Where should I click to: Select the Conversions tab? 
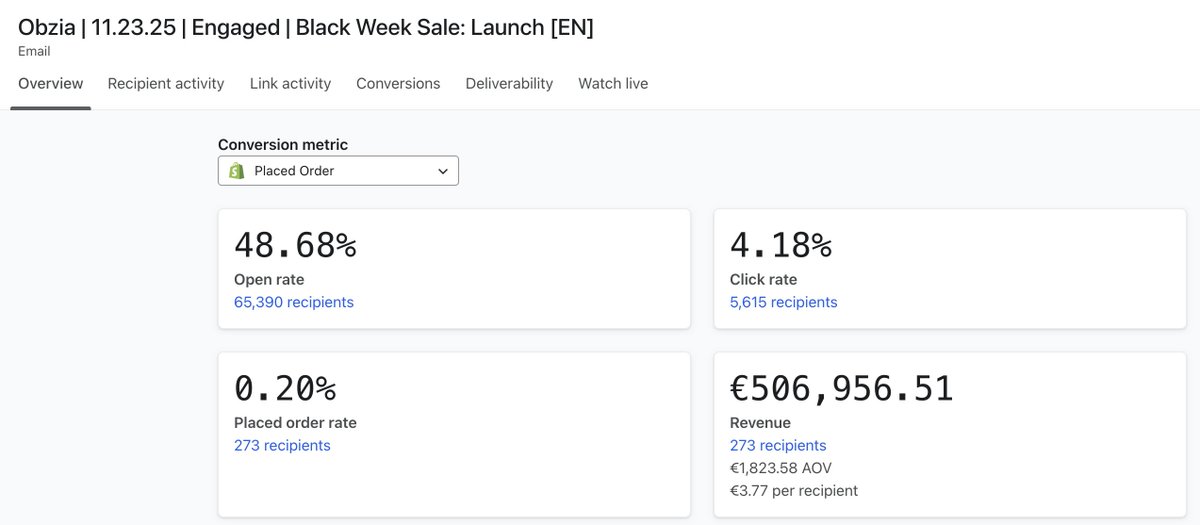(398, 84)
